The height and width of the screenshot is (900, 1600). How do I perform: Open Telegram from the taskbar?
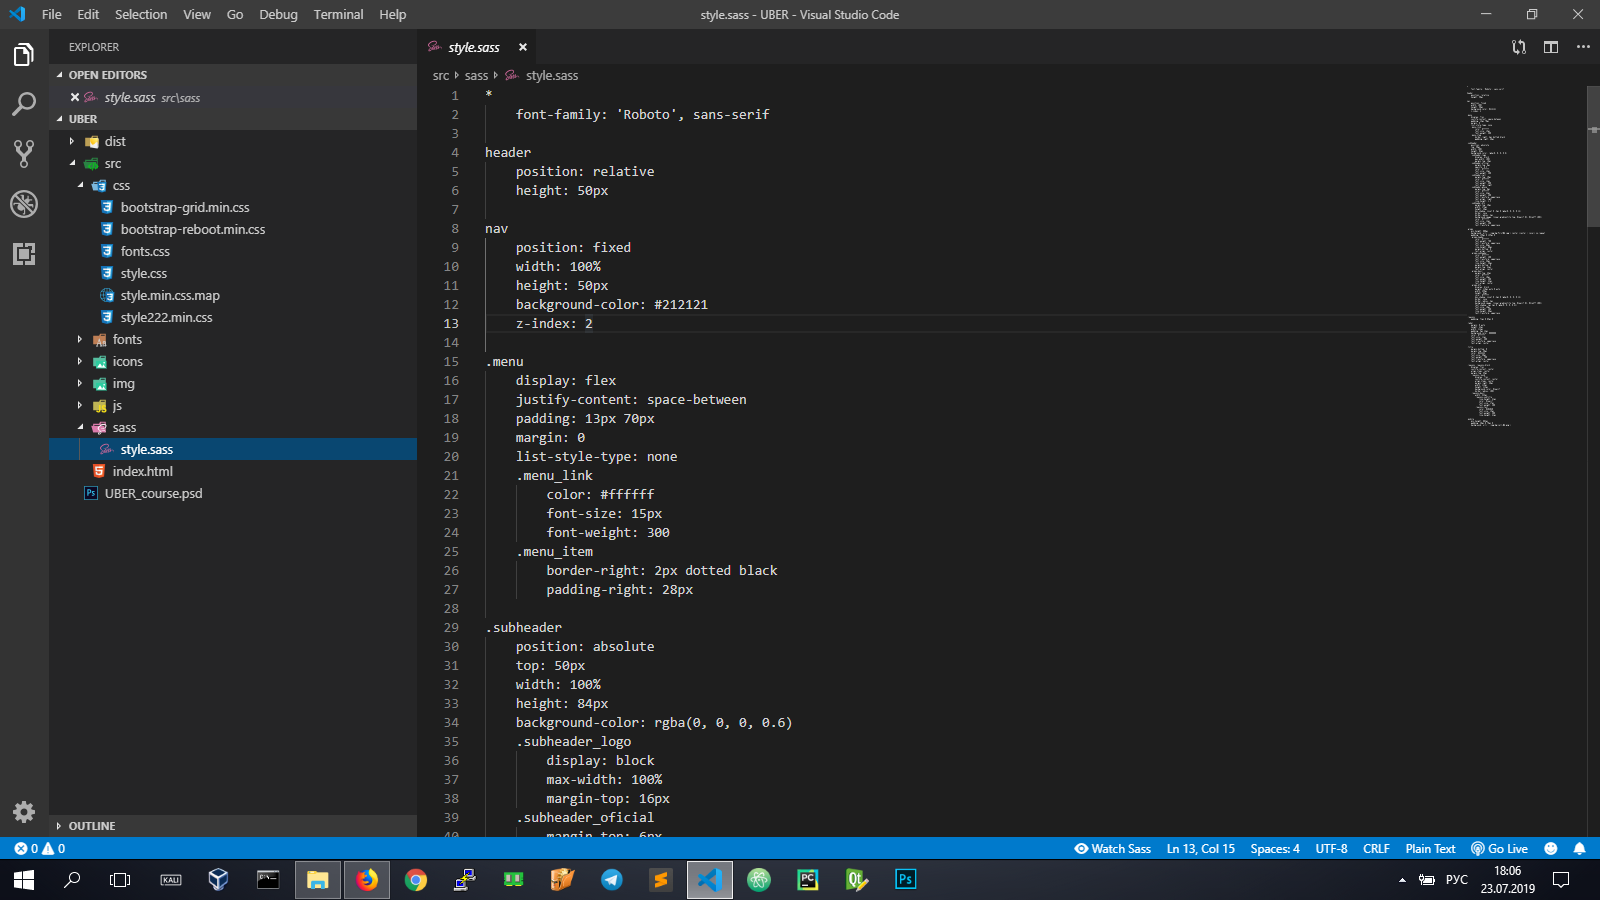[612, 880]
